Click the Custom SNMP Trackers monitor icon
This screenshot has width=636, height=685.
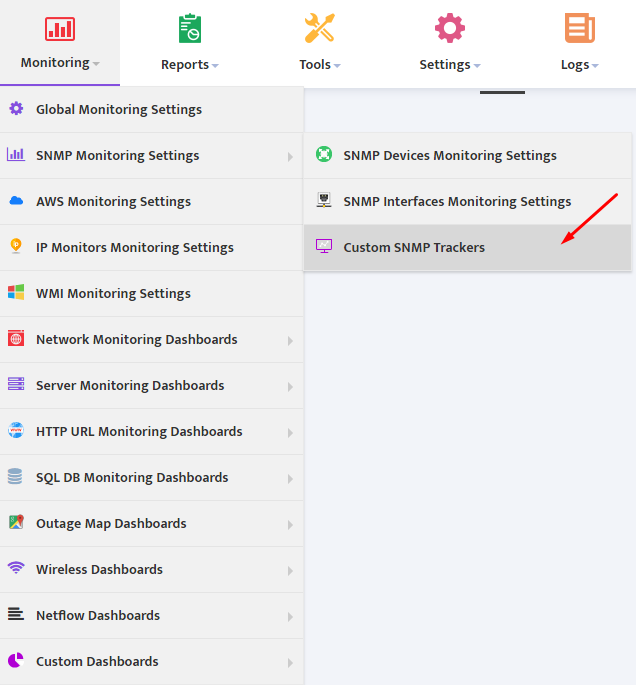(324, 246)
